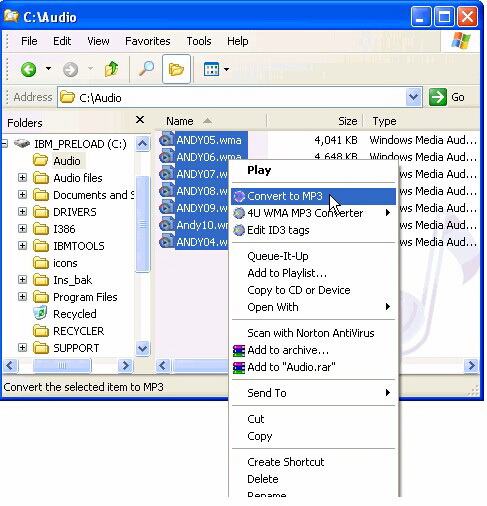Click the IBM_PRELOAD drive icon
Screen dimensions: 487x506
(22, 144)
